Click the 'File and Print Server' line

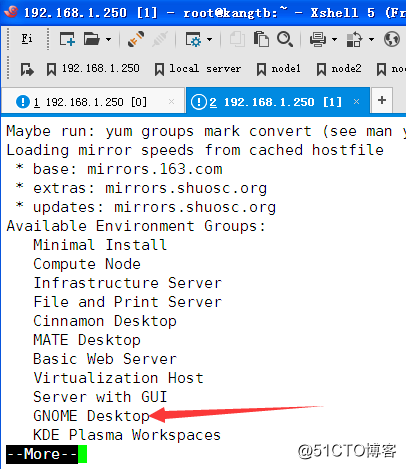[127, 302]
